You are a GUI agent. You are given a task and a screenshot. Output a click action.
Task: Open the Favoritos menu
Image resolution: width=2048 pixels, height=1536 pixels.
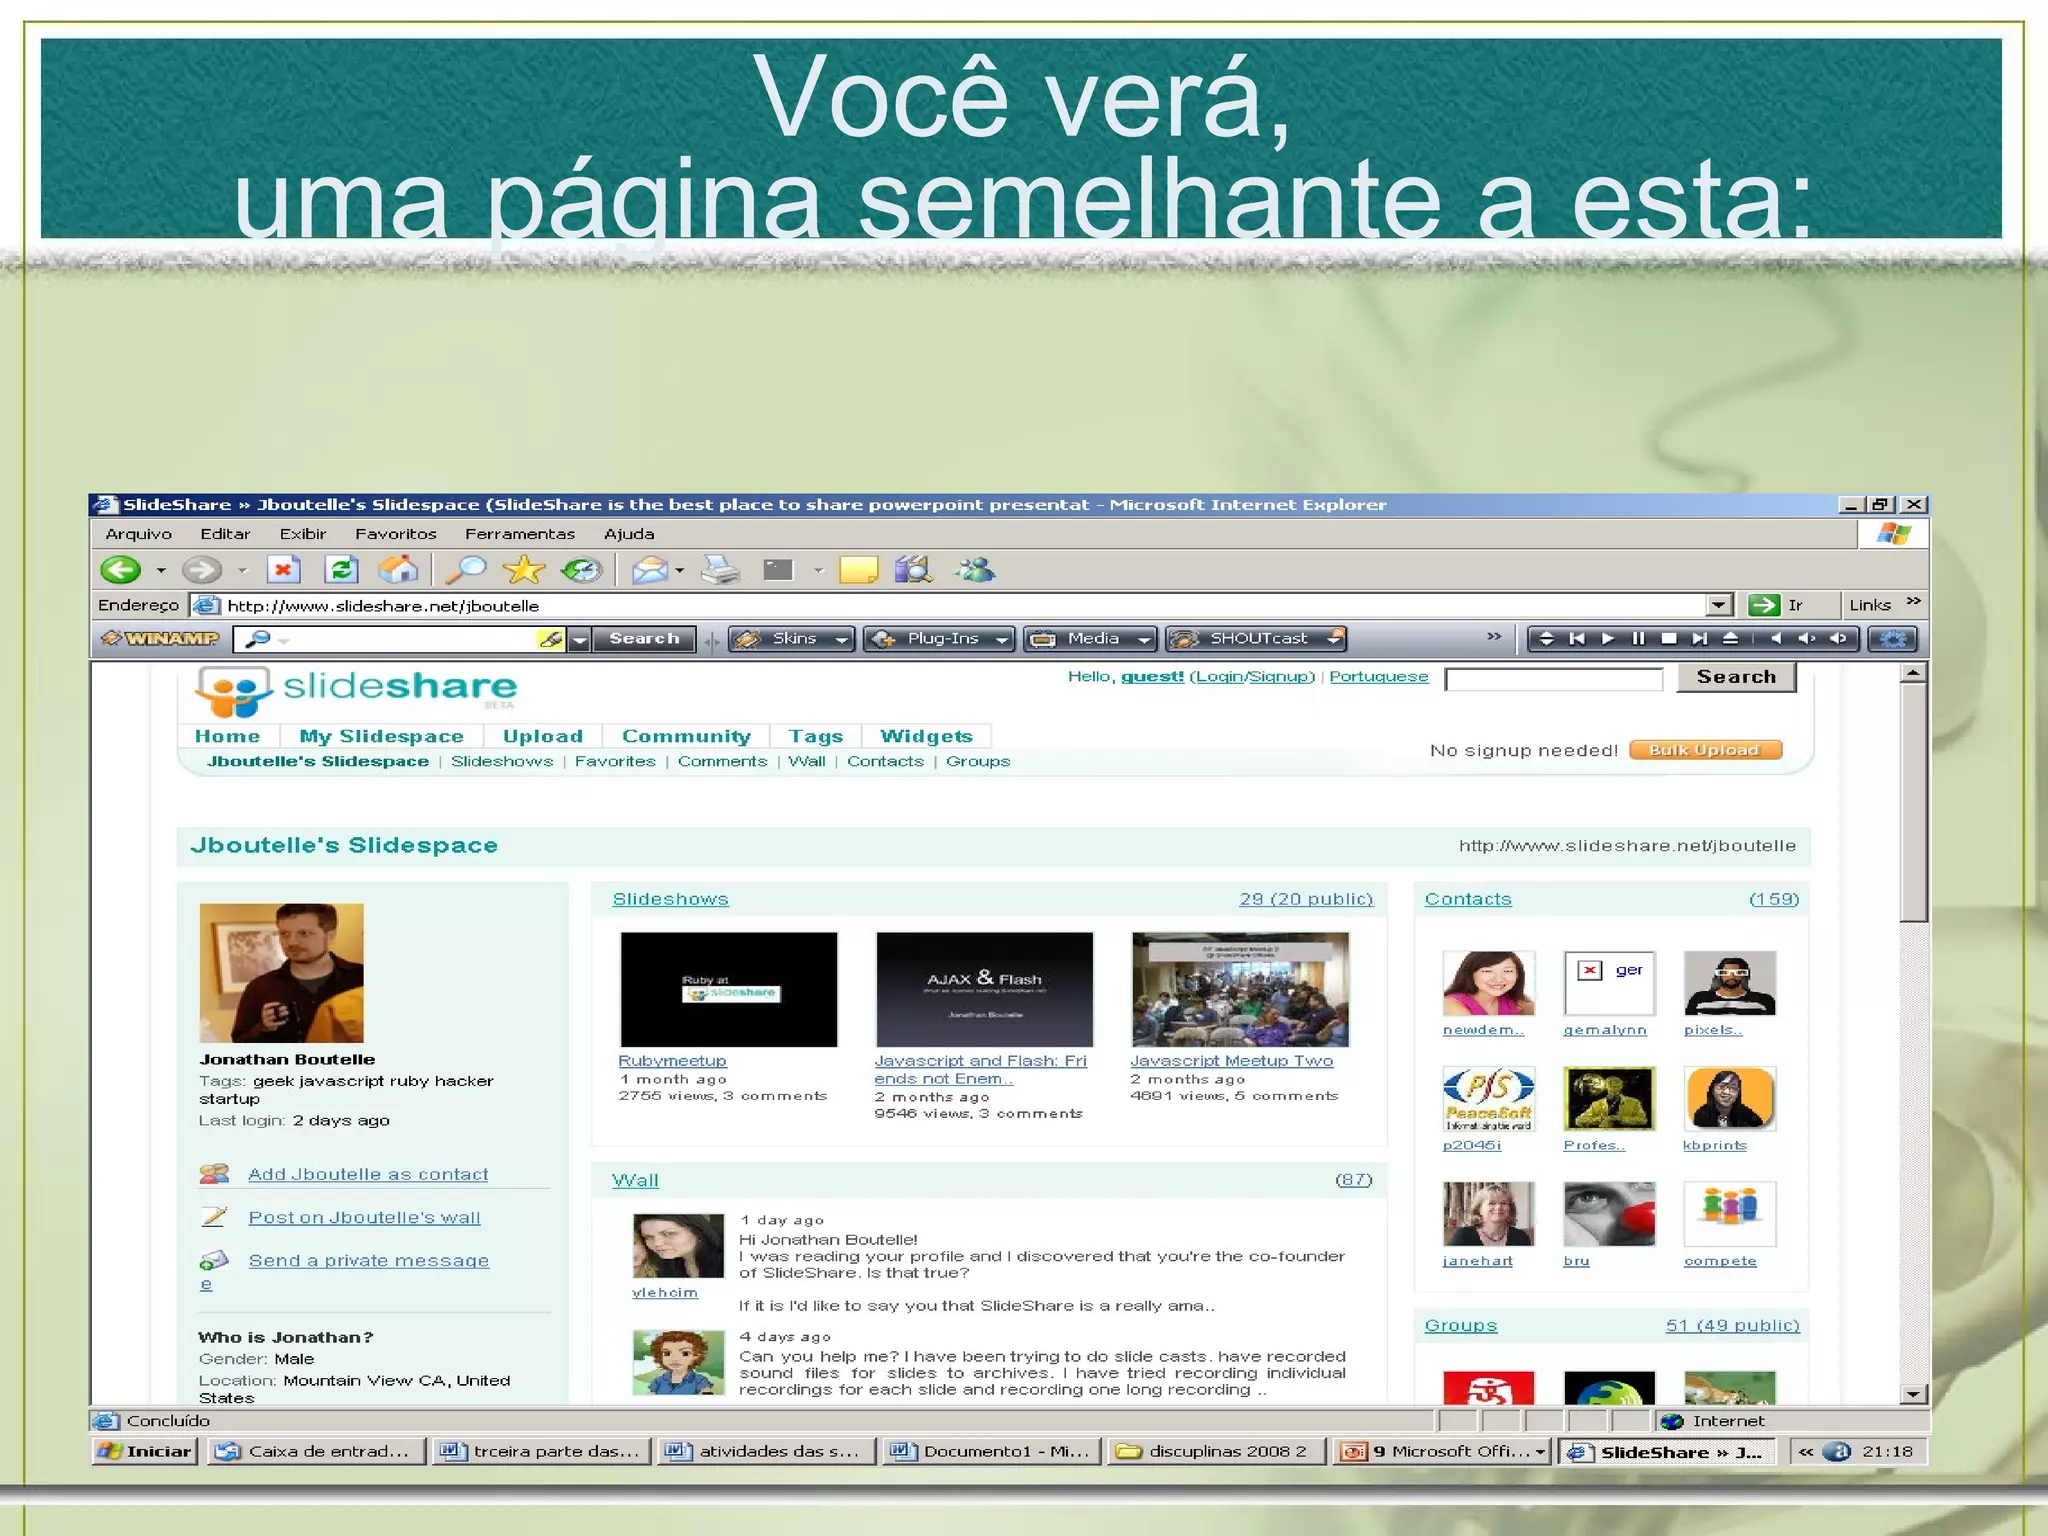coord(396,534)
